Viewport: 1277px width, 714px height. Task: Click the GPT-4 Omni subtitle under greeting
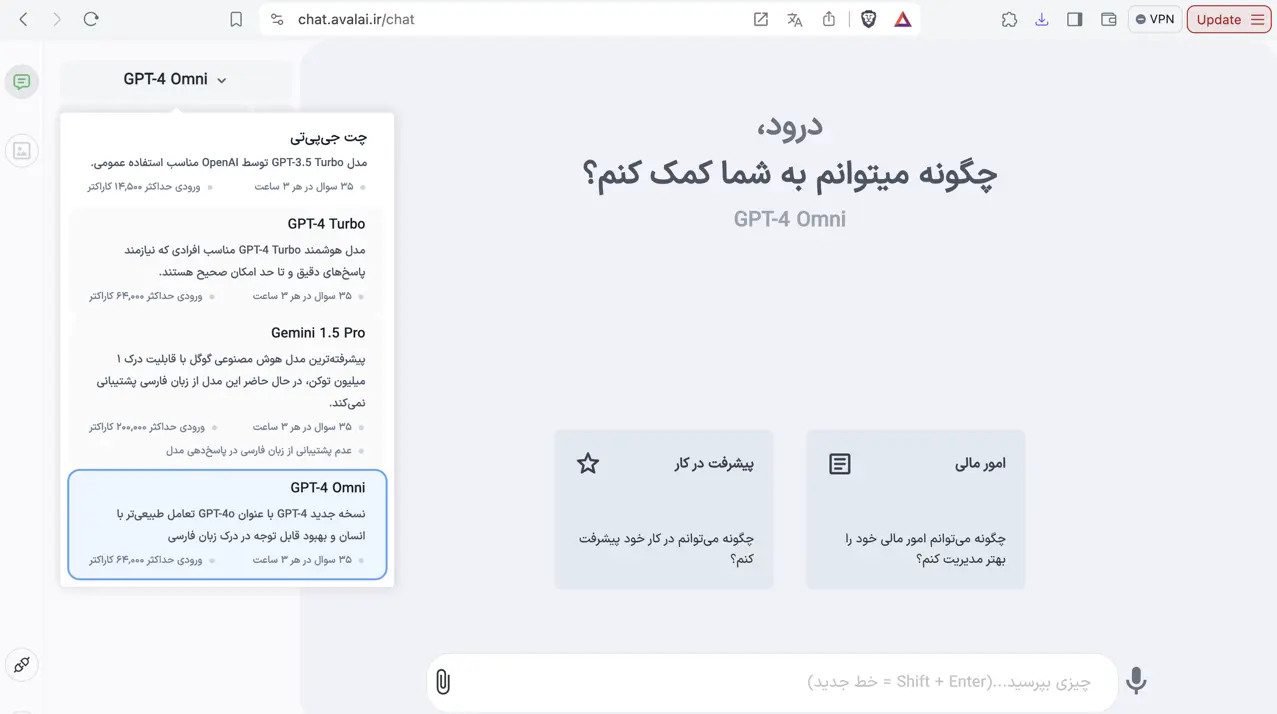point(790,219)
